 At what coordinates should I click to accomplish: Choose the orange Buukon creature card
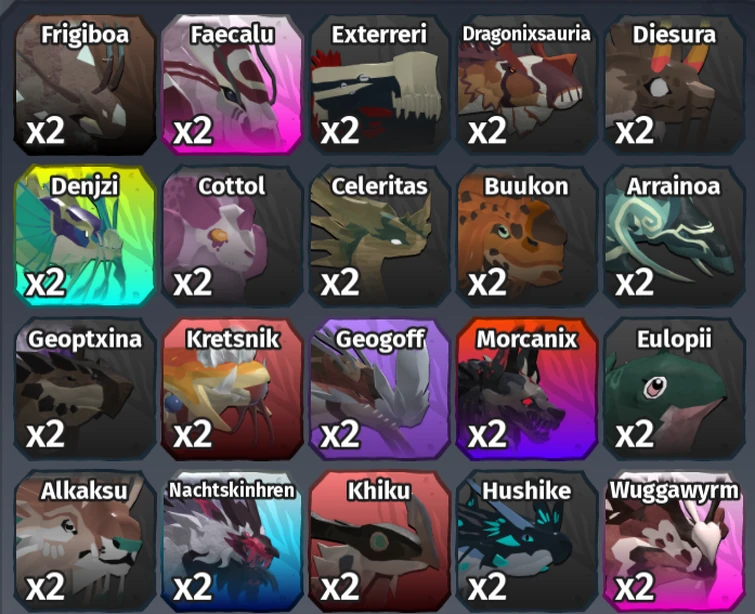[527, 236]
